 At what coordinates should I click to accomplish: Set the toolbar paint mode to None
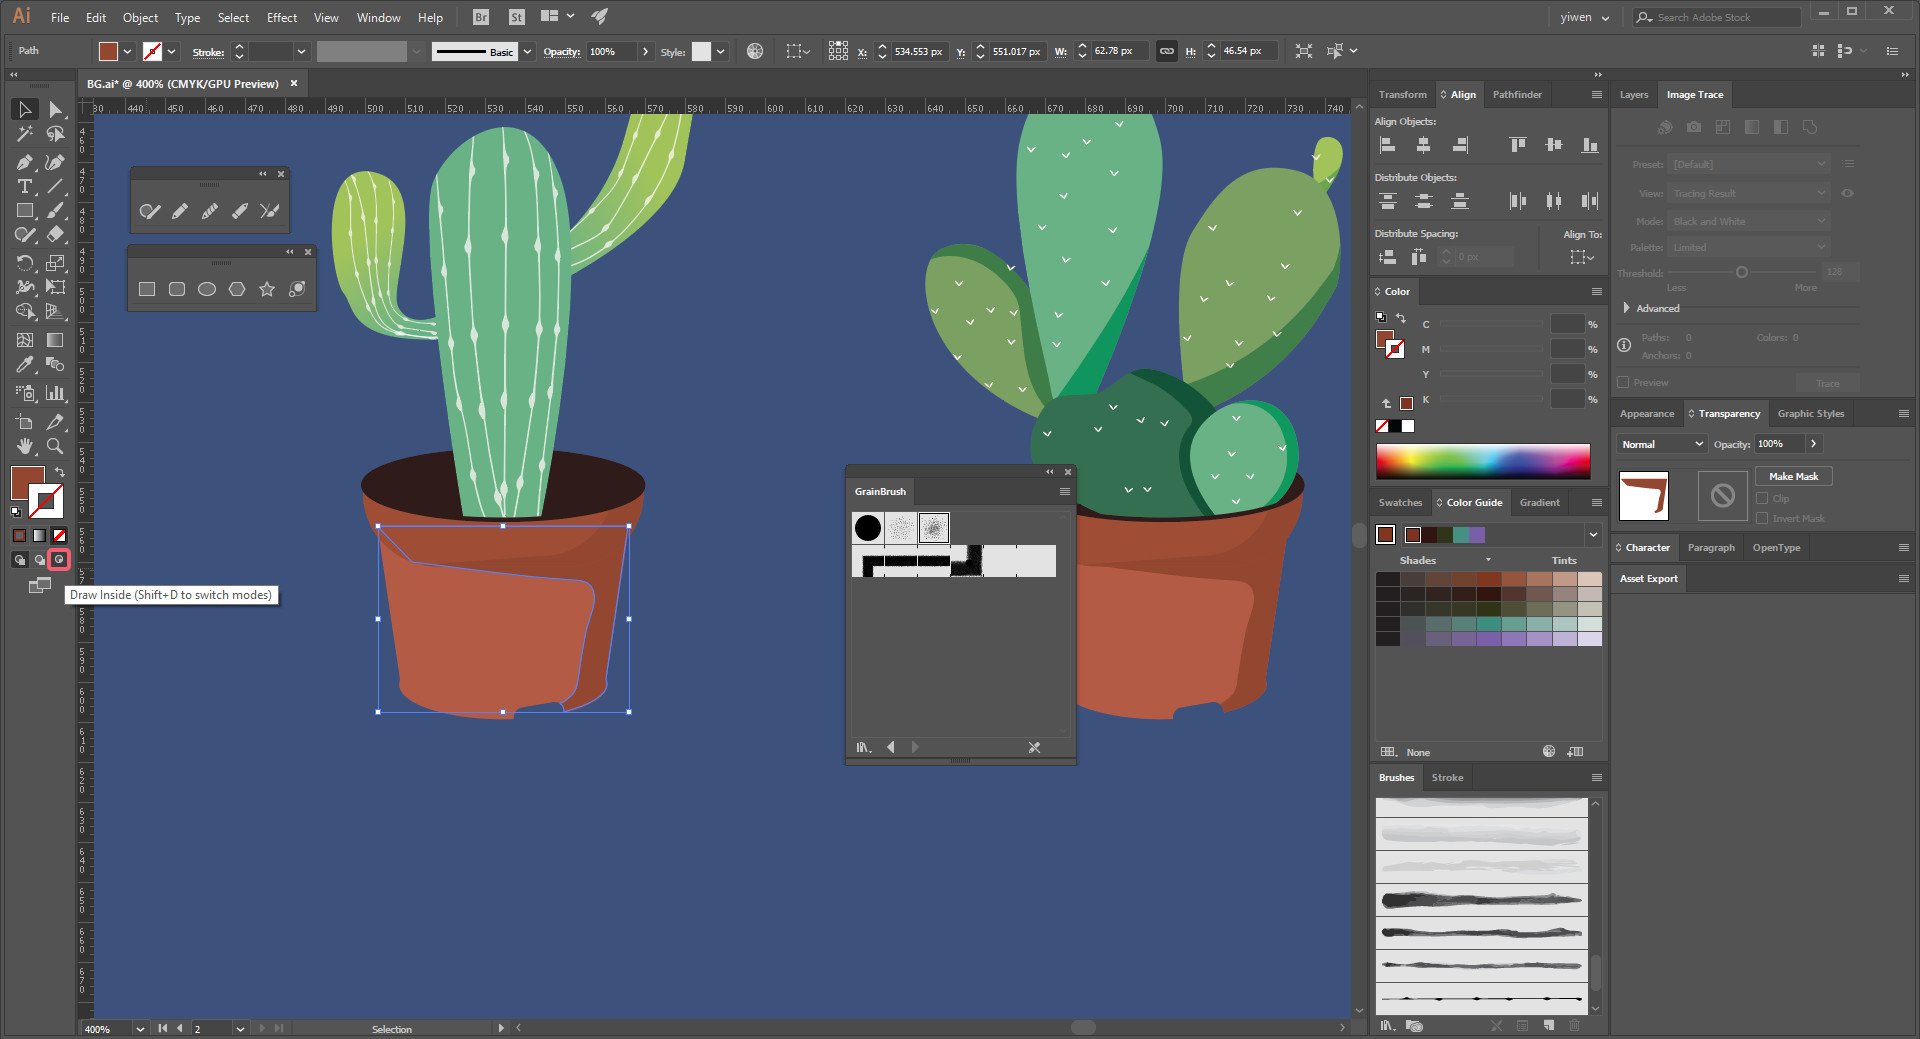(59, 536)
